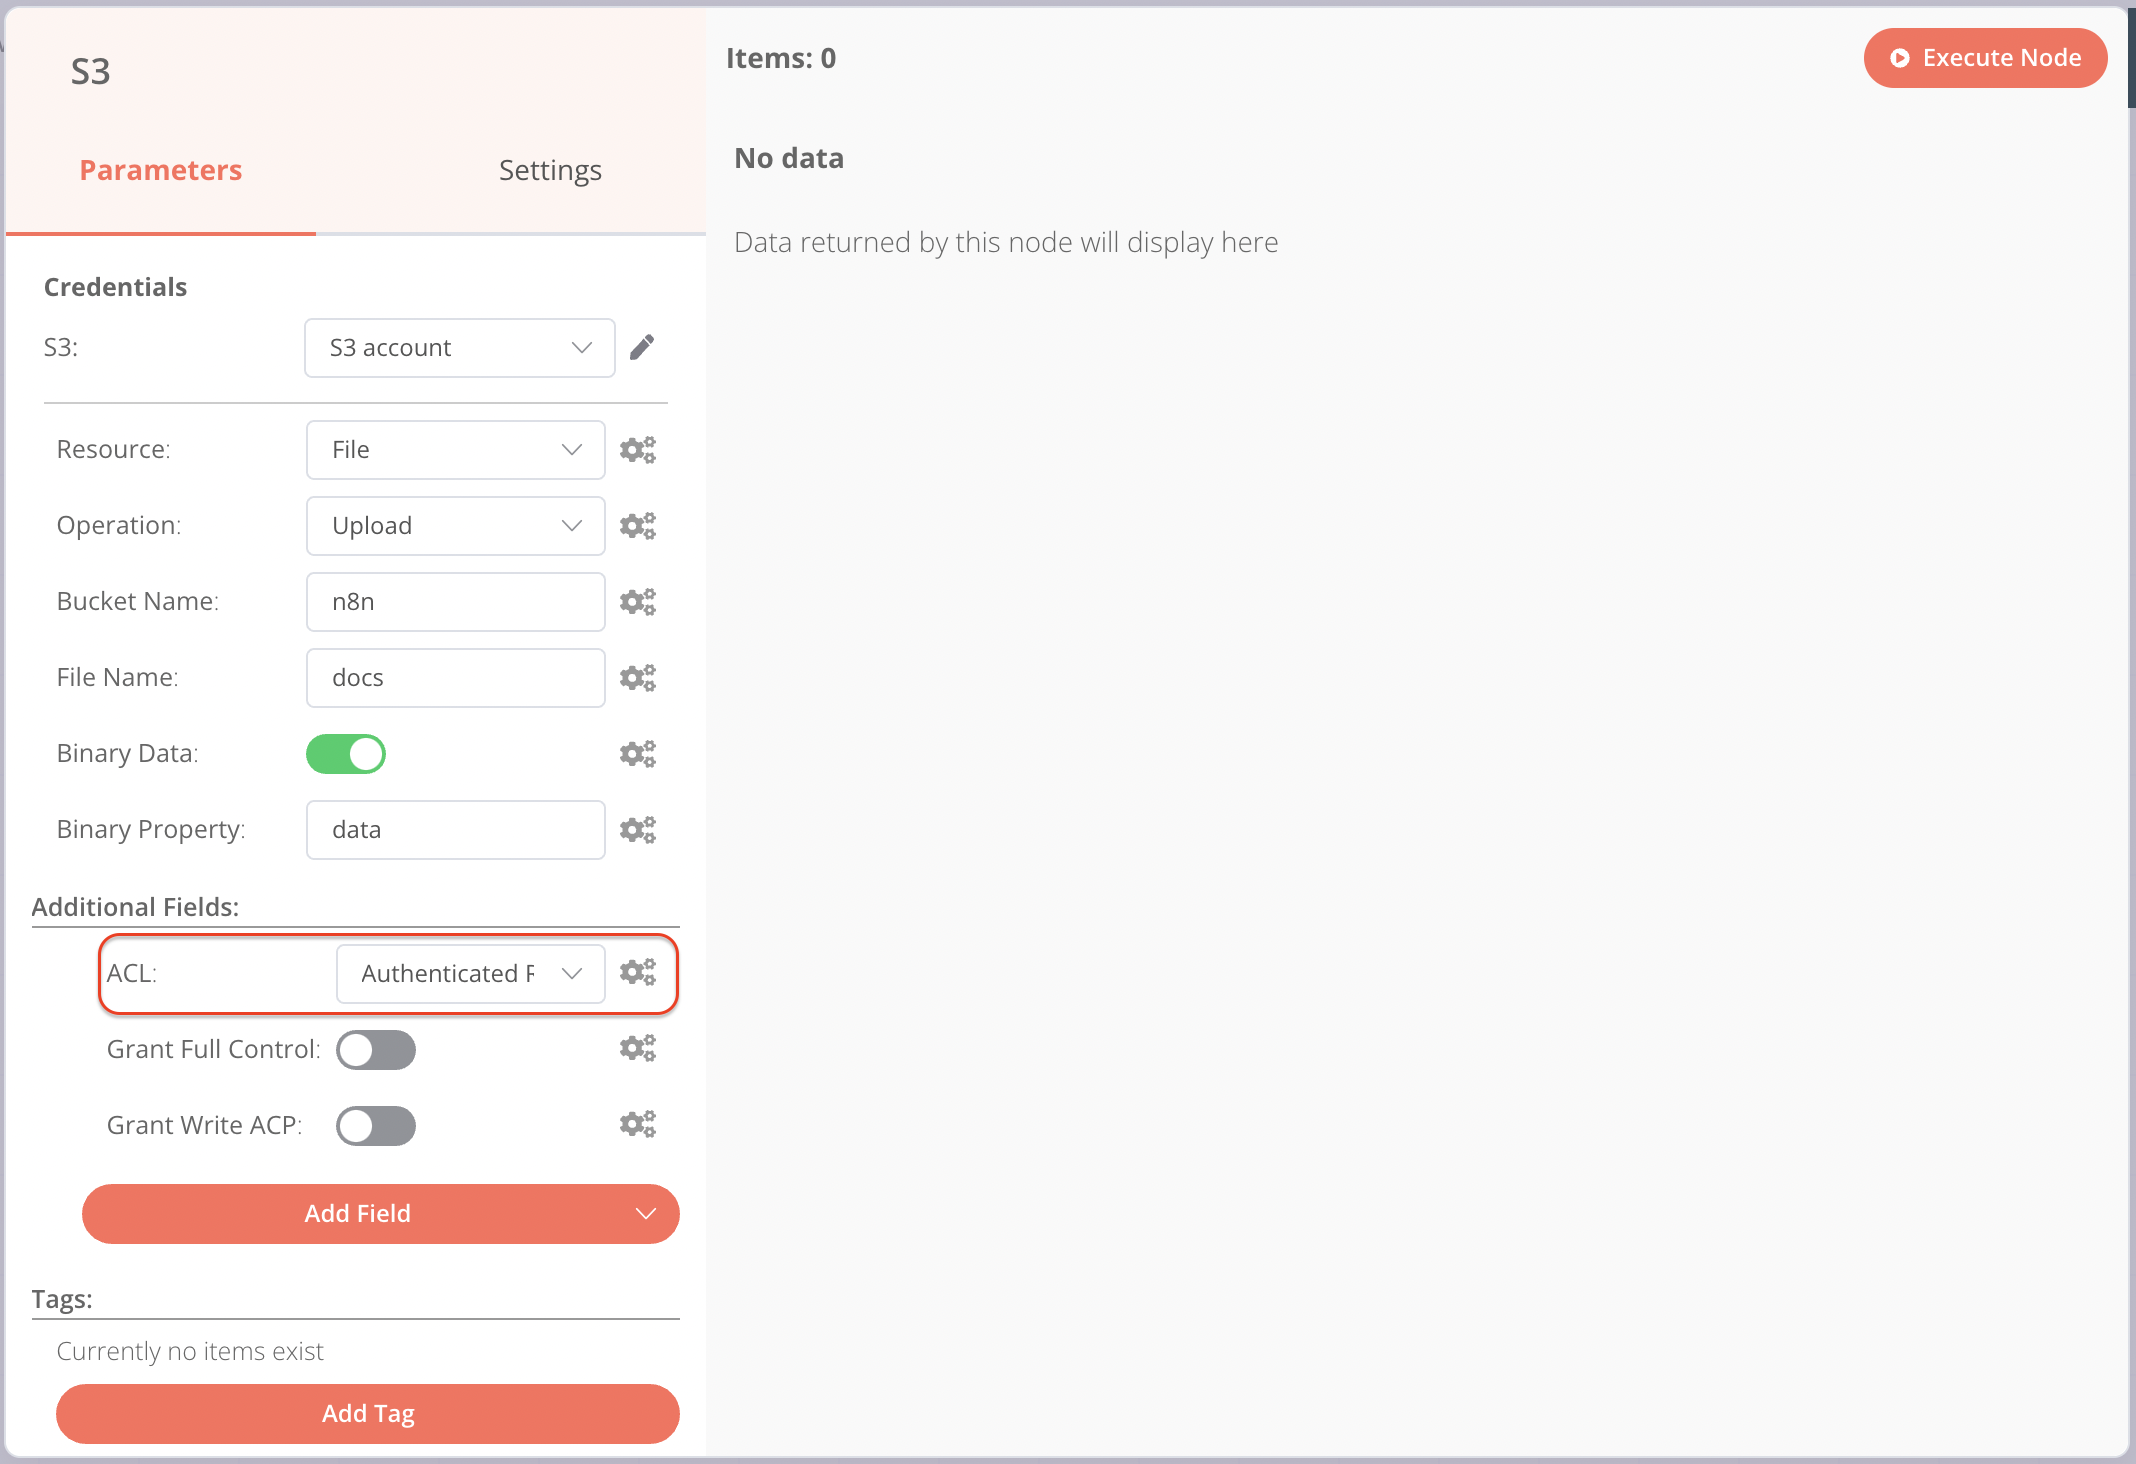Viewport: 2136px width, 1464px height.
Task: Open Binary Property gear settings
Action: (x=638, y=829)
